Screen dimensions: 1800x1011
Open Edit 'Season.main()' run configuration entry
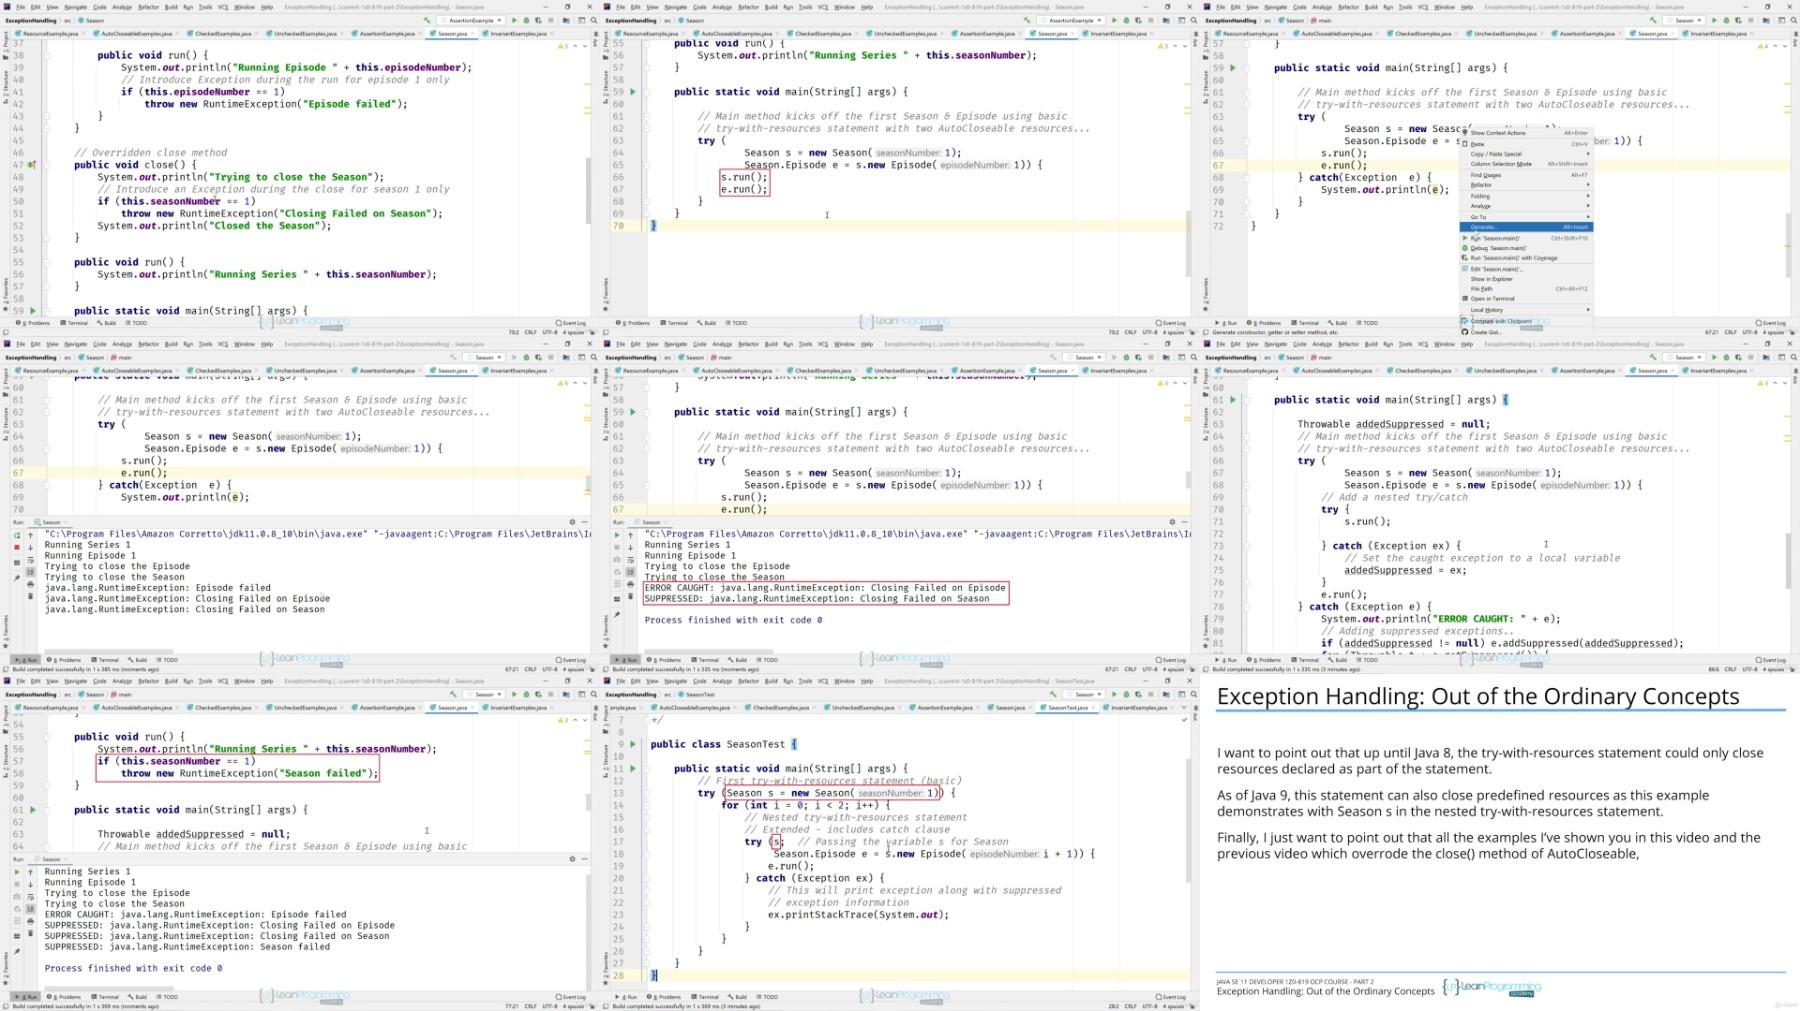(x=1495, y=269)
